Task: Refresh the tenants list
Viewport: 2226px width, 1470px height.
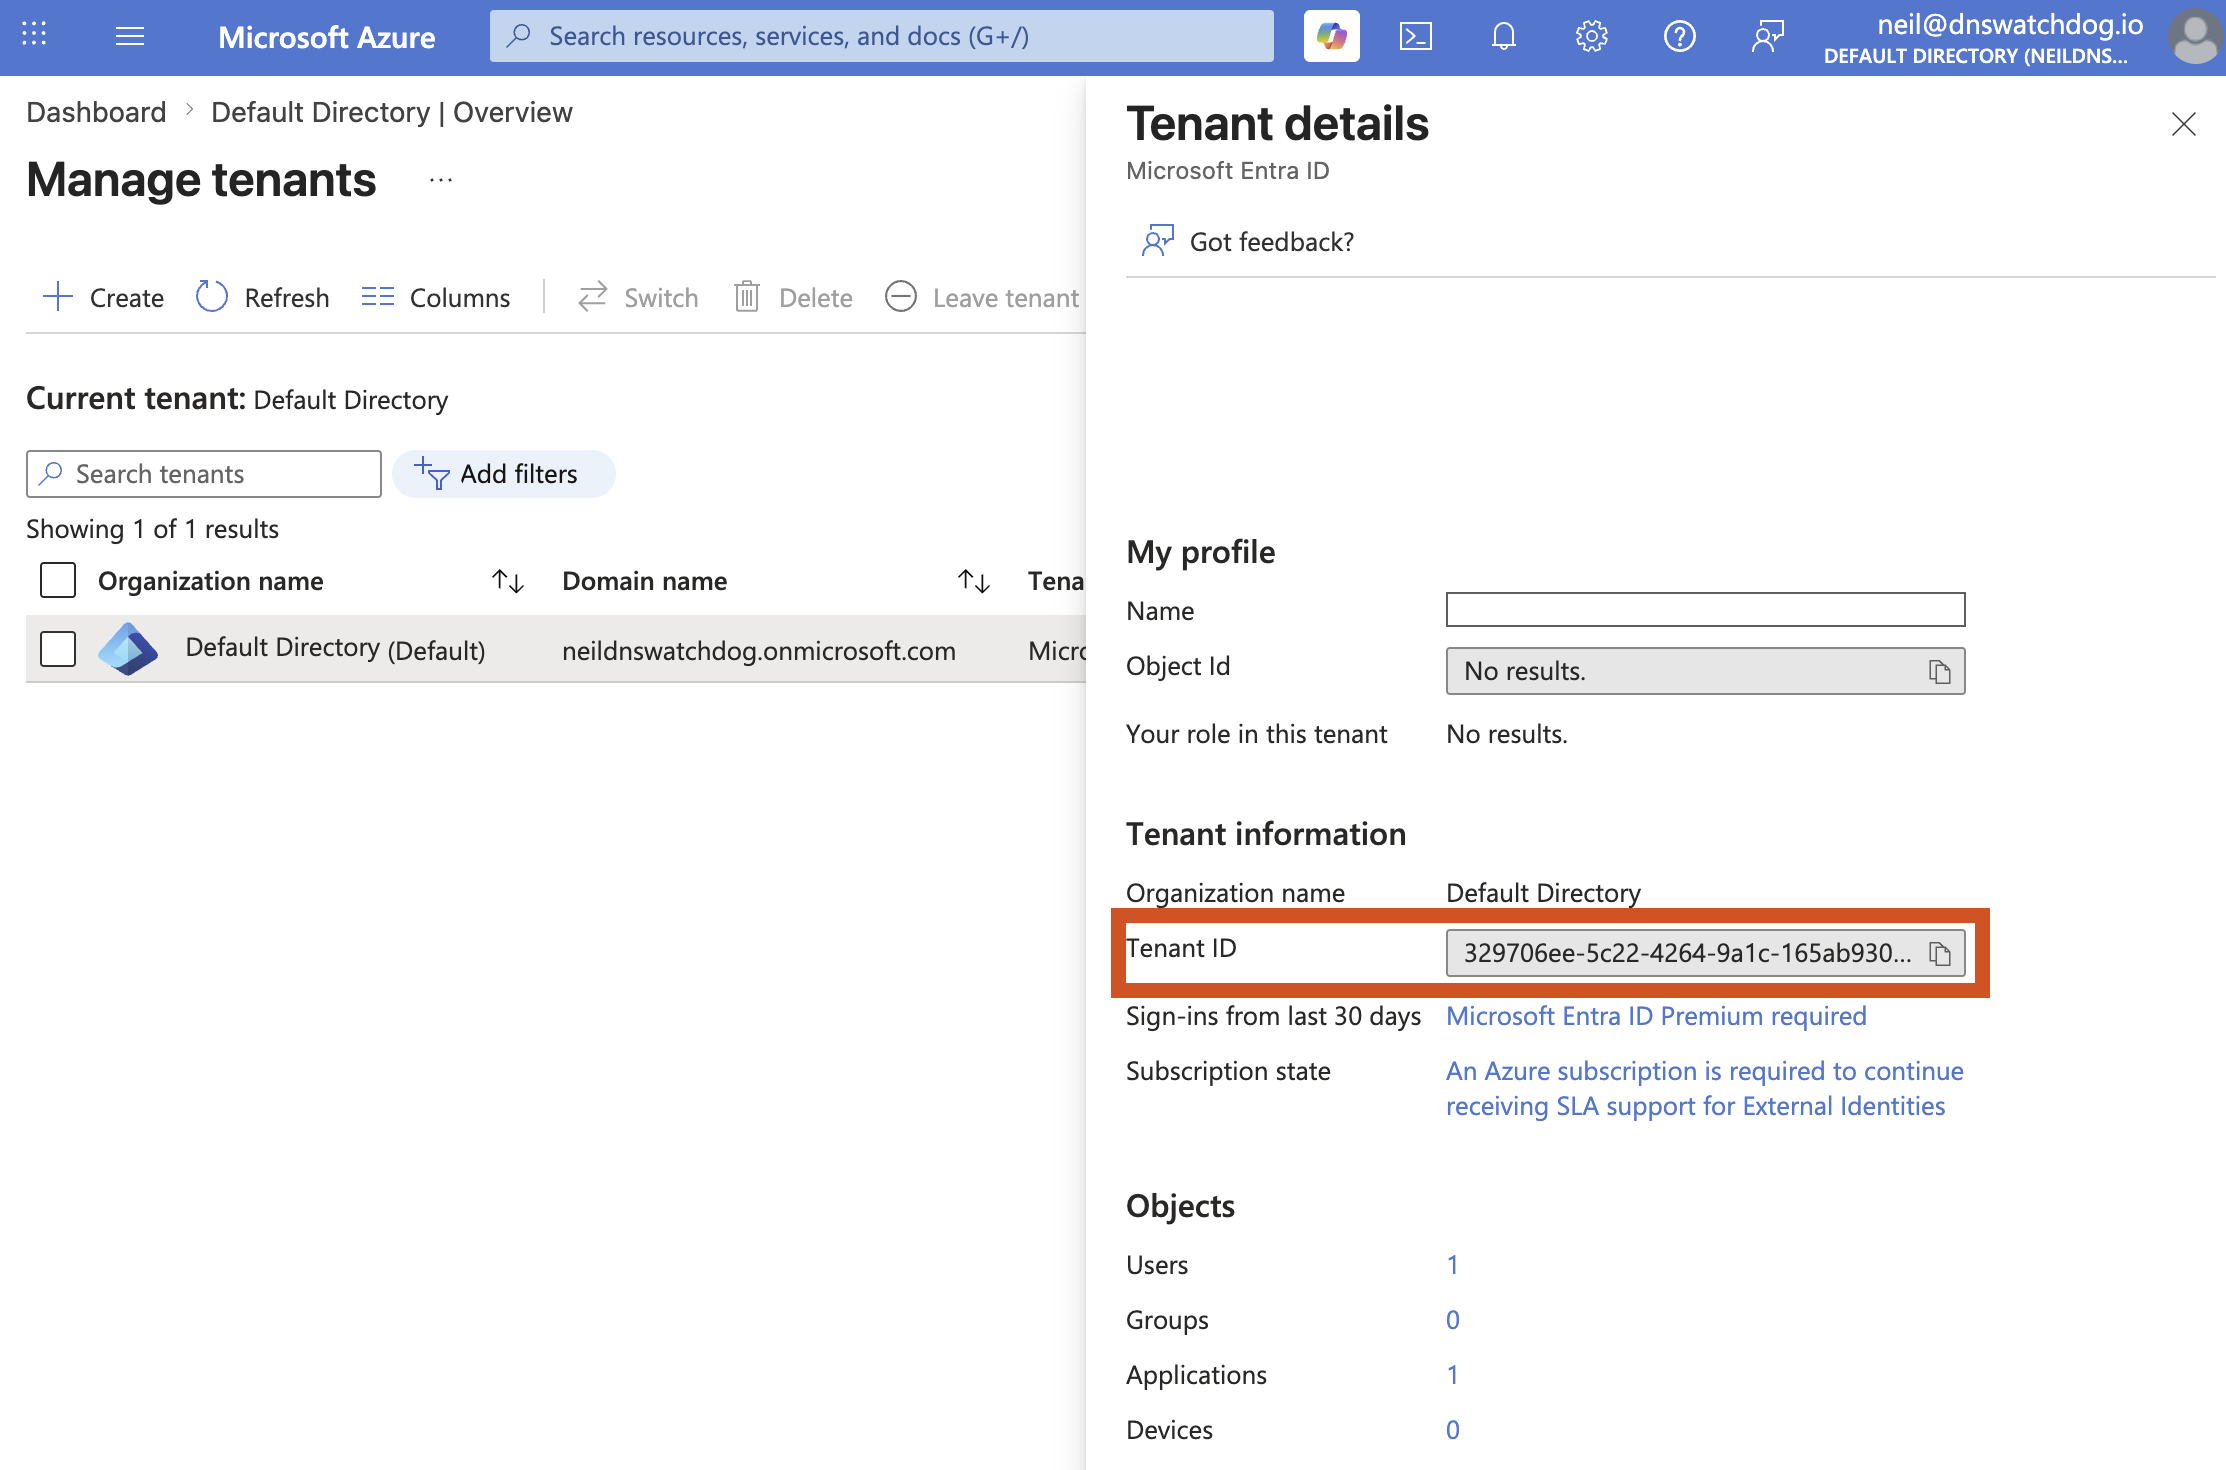Action: click(x=262, y=298)
